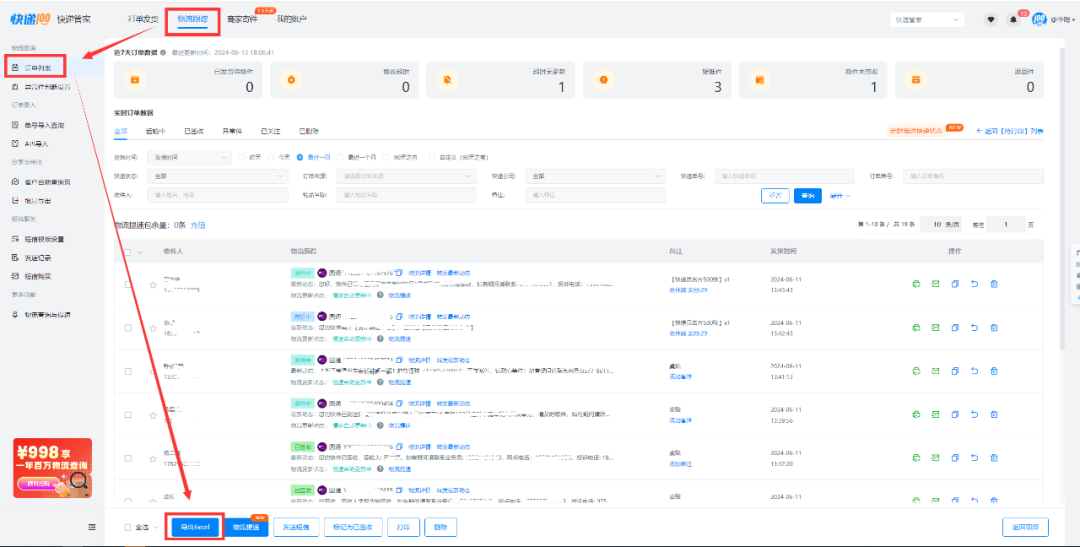
Task: Click the copy icon in the 13:41:13 row
Action: [955, 371]
